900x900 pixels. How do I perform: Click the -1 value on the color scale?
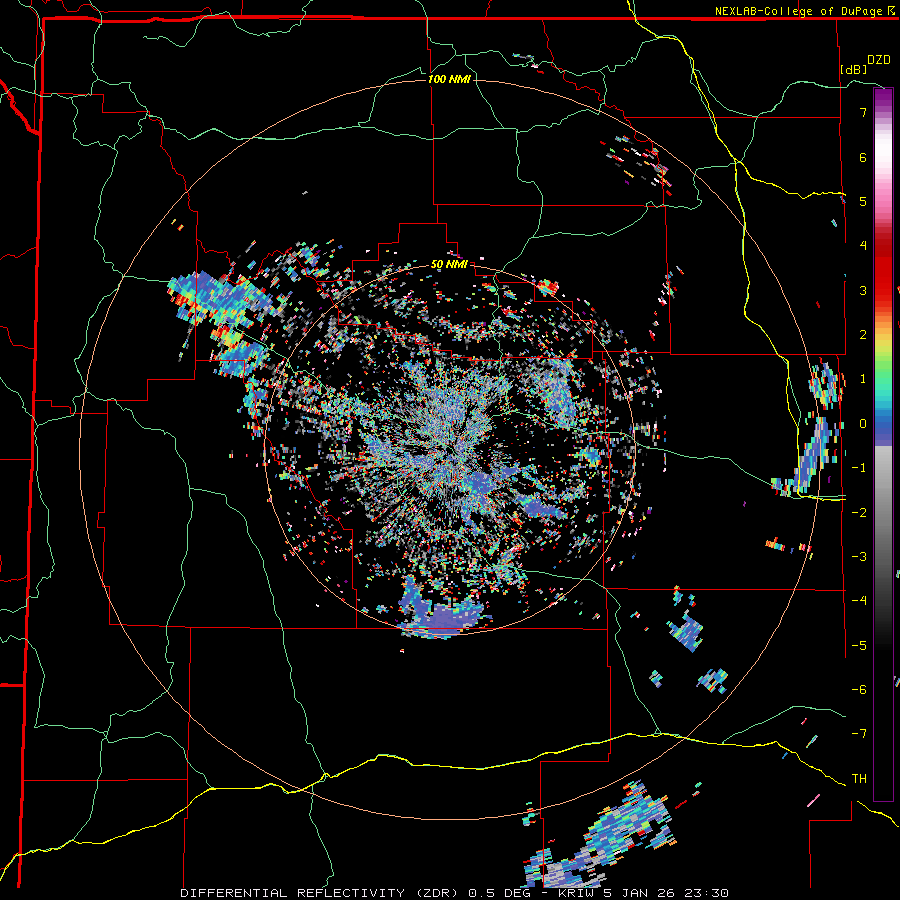[859, 468]
